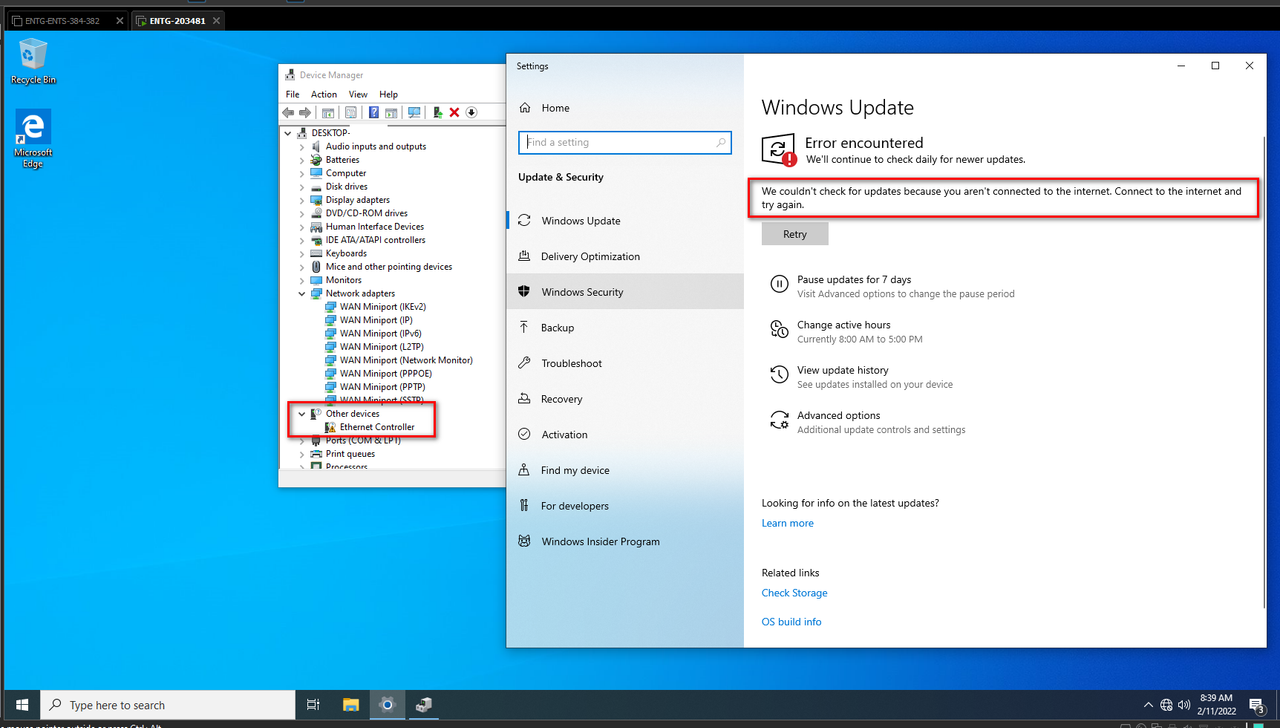1280x728 pixels.
Task: Open File Explorer from the taskbar
Action: 350,705
